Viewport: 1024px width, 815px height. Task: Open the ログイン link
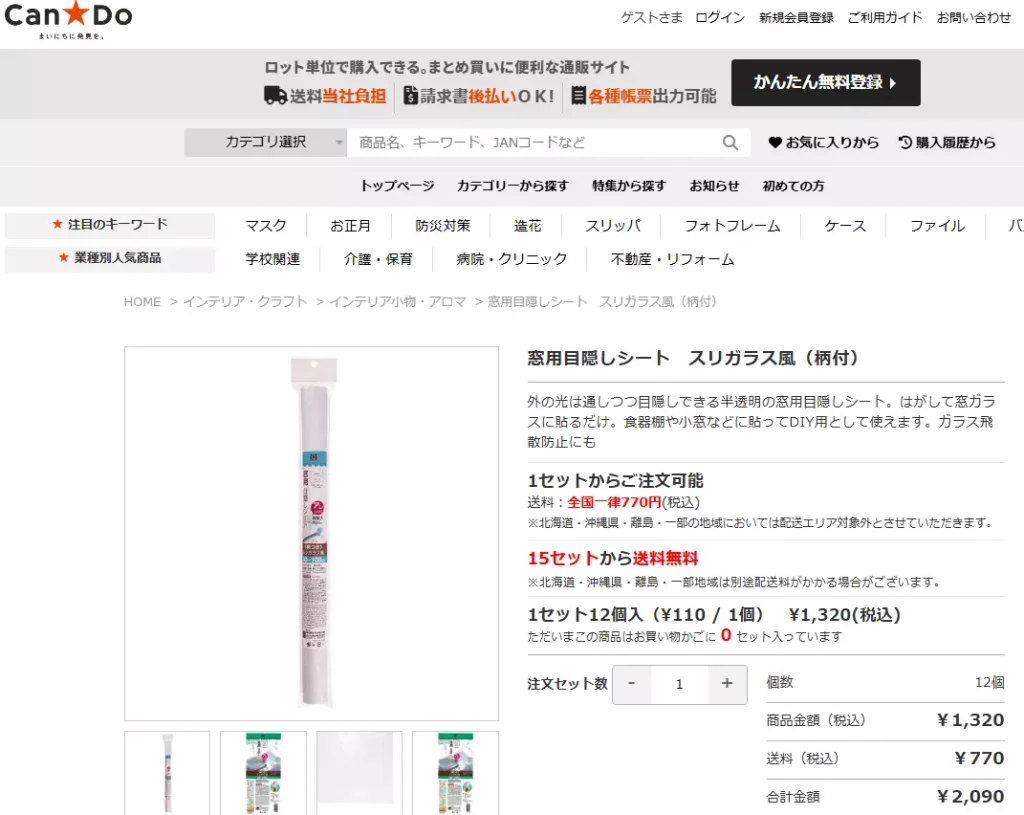tap(720, 18)
